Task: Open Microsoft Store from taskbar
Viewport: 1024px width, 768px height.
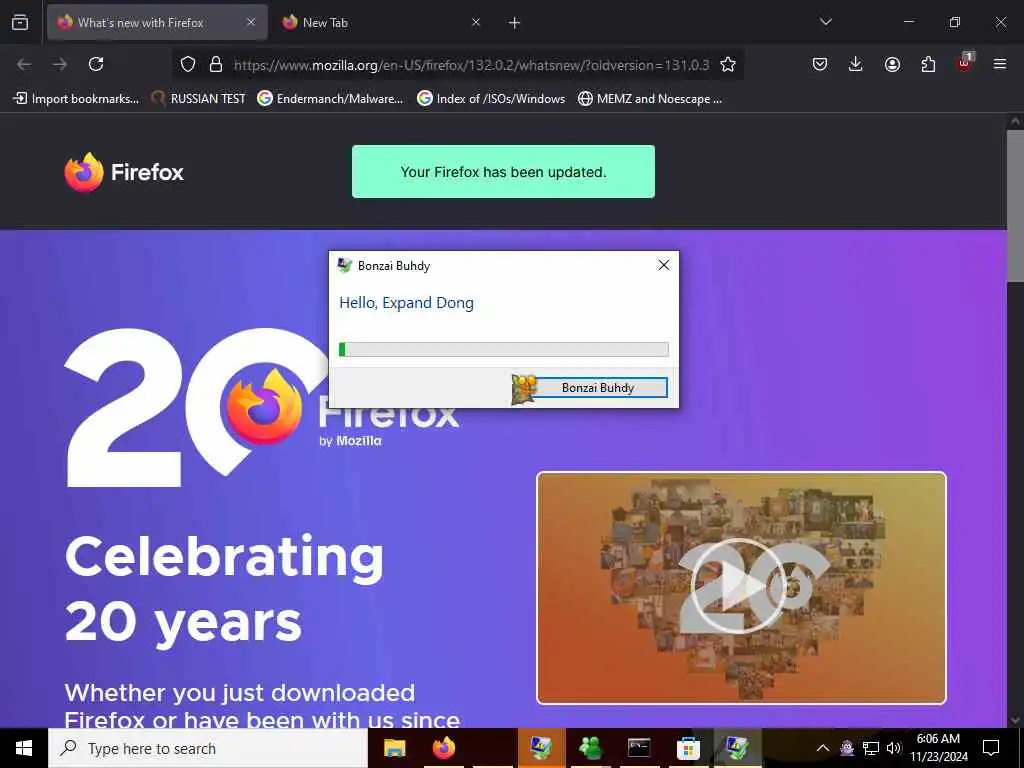Action: 688,748
